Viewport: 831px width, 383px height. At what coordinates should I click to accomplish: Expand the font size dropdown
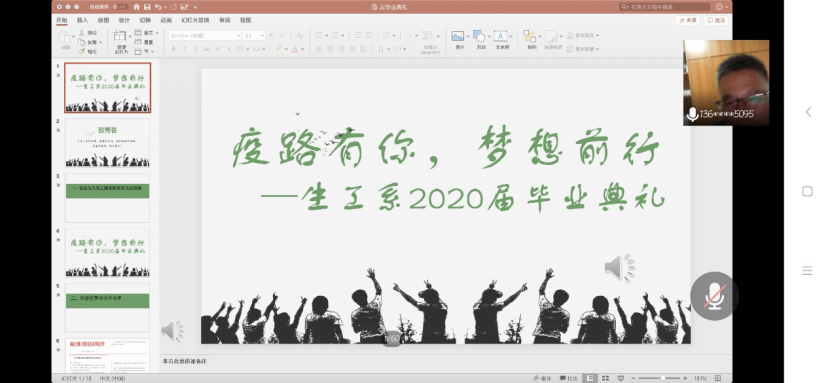point(262,35)
